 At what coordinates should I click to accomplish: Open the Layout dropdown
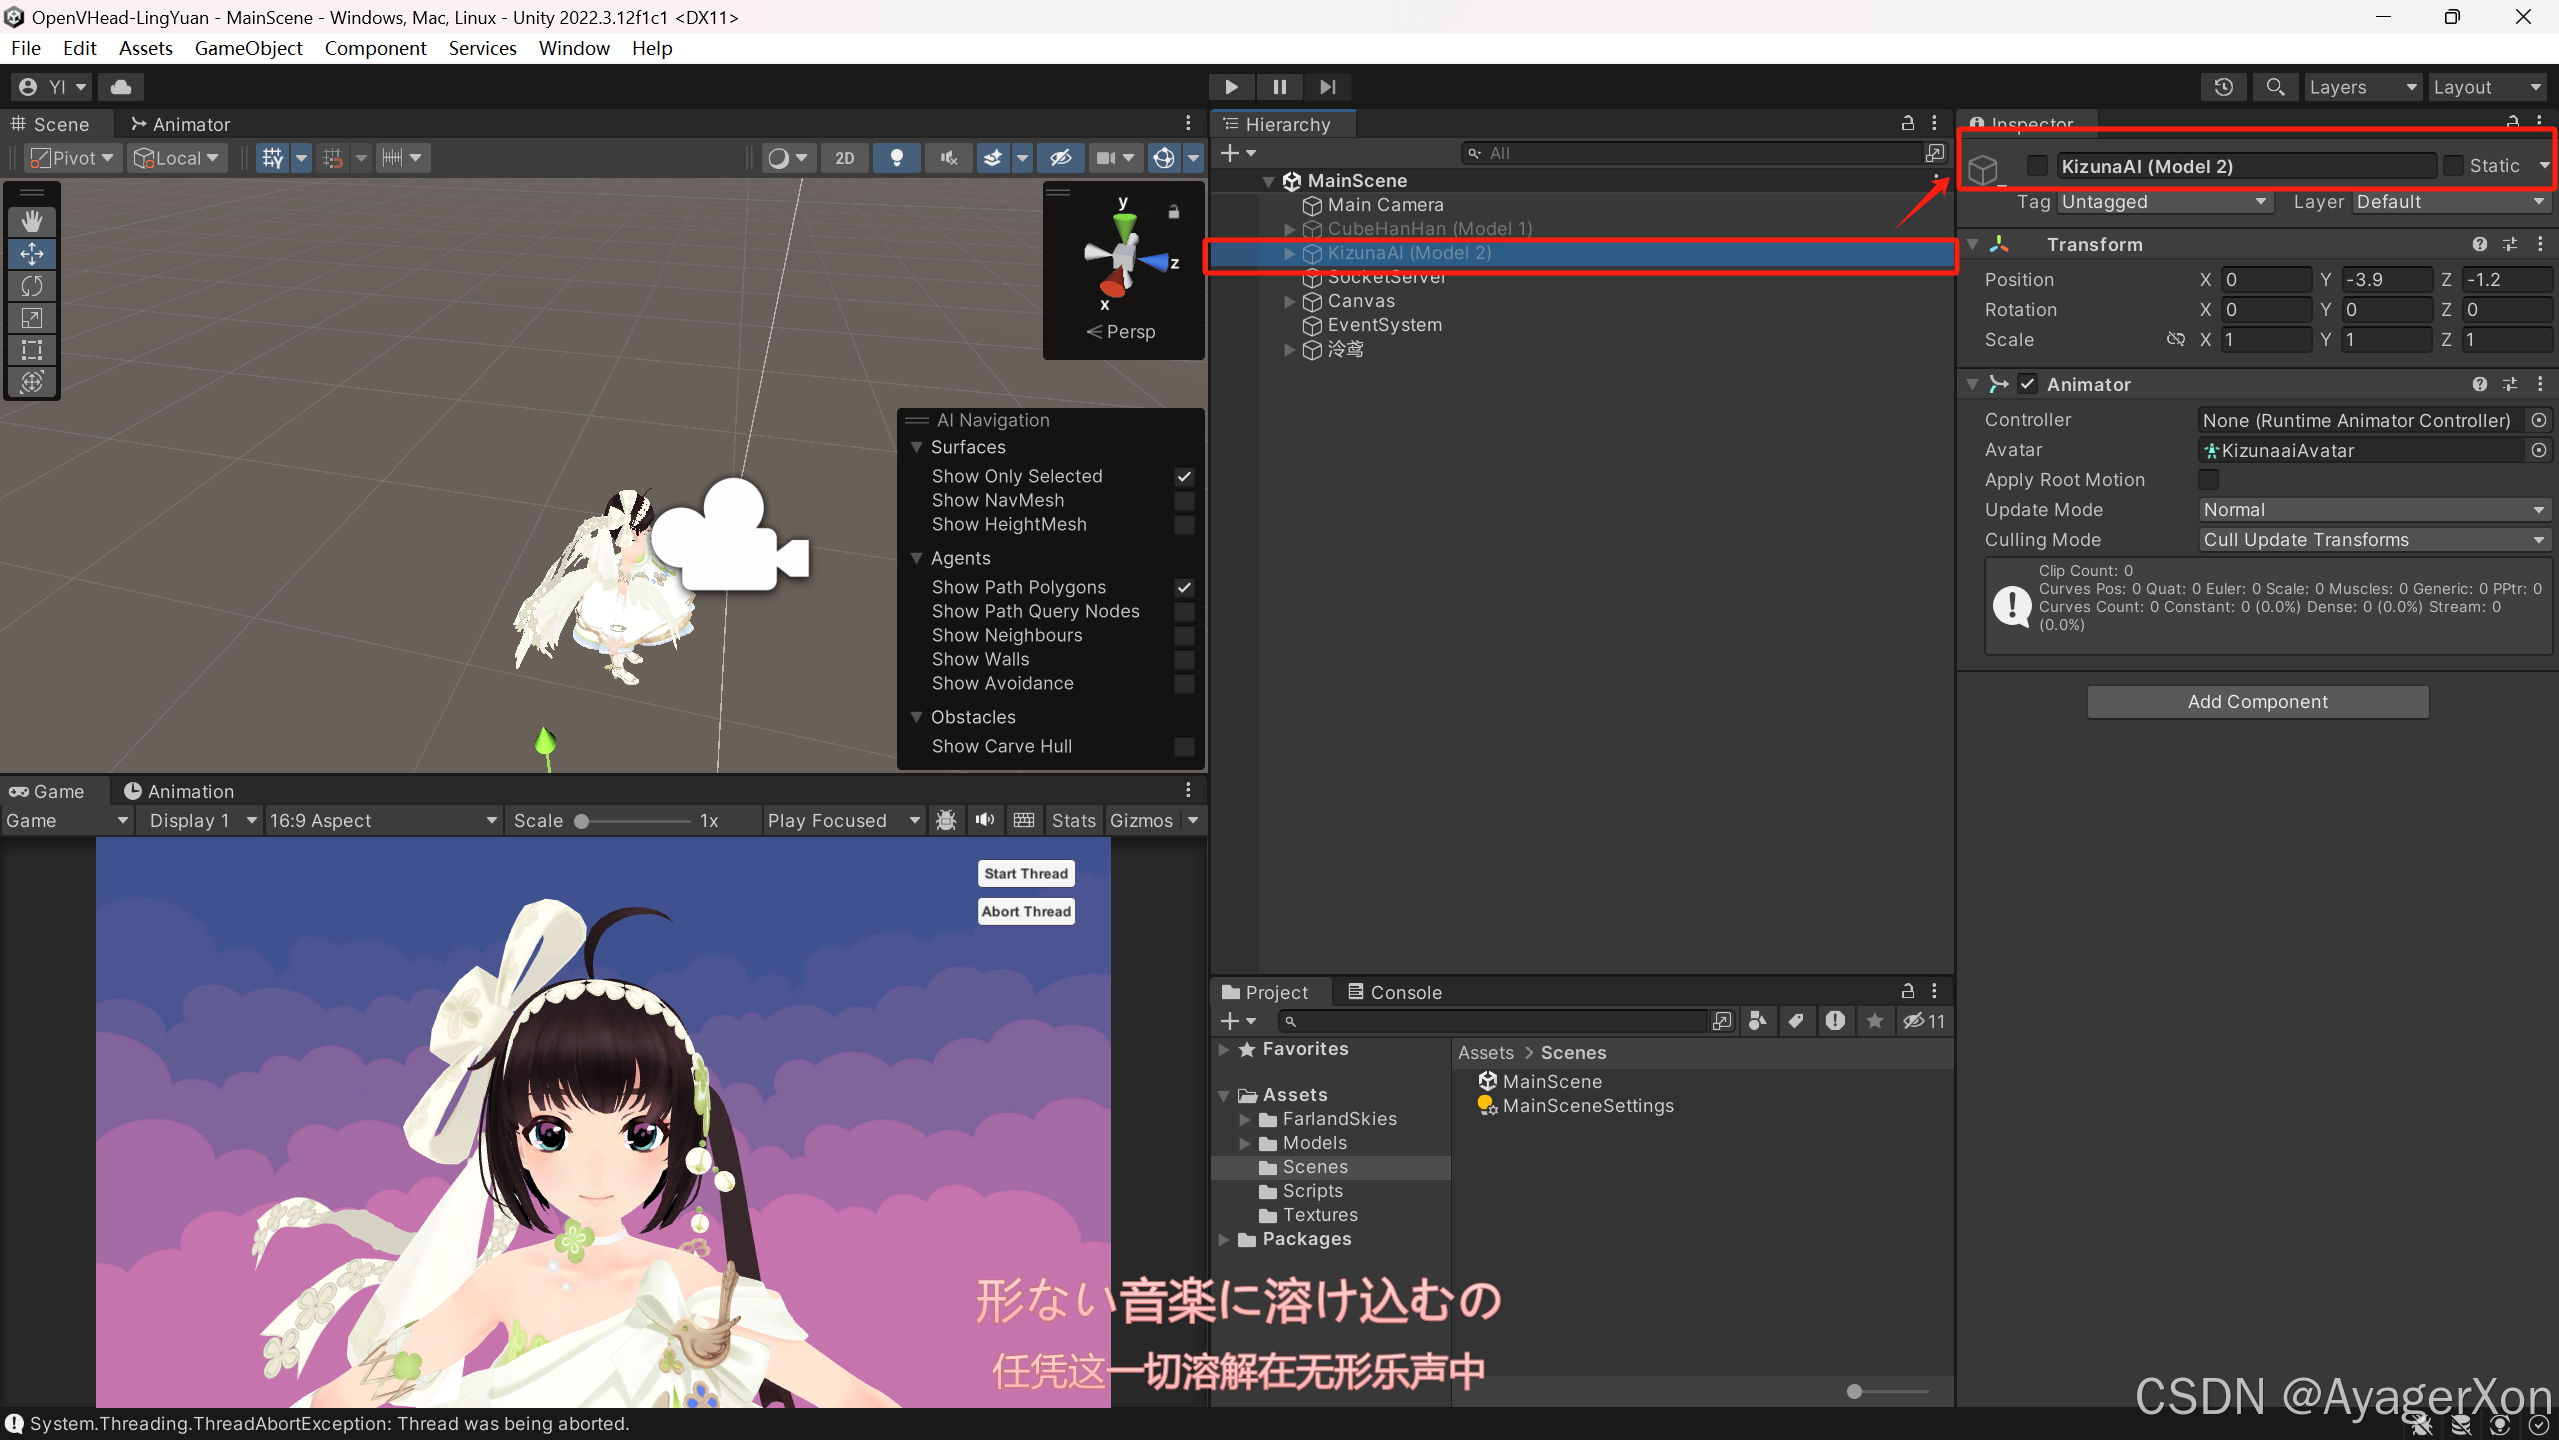pos(2487,87)
